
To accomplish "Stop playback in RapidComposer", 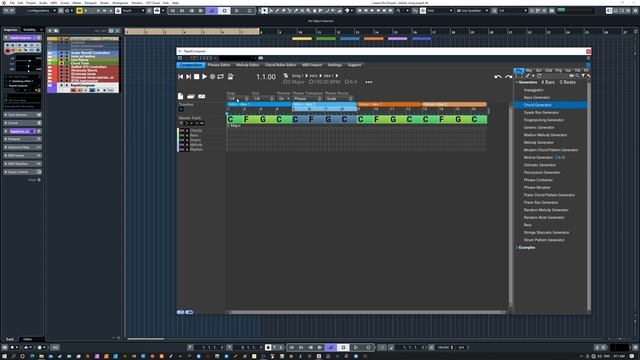I will (196, 76).
